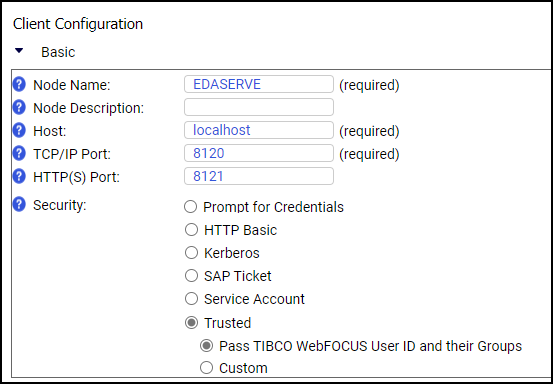Open help icon beside Node Description
The width and height of the screenshot is (553, 384).
(19, 108)
